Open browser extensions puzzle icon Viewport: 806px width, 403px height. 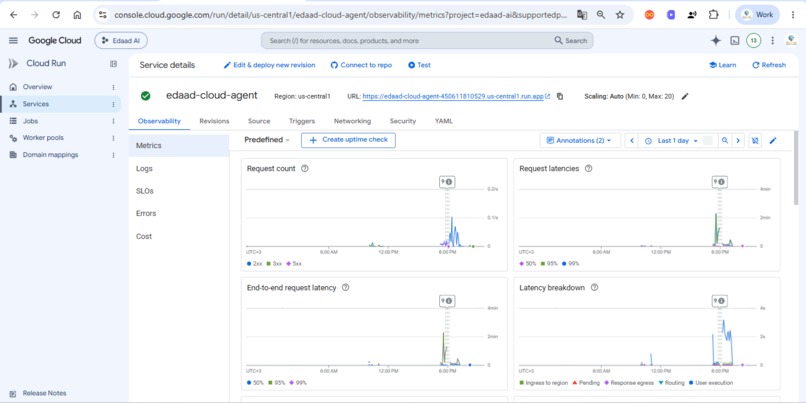713,15
